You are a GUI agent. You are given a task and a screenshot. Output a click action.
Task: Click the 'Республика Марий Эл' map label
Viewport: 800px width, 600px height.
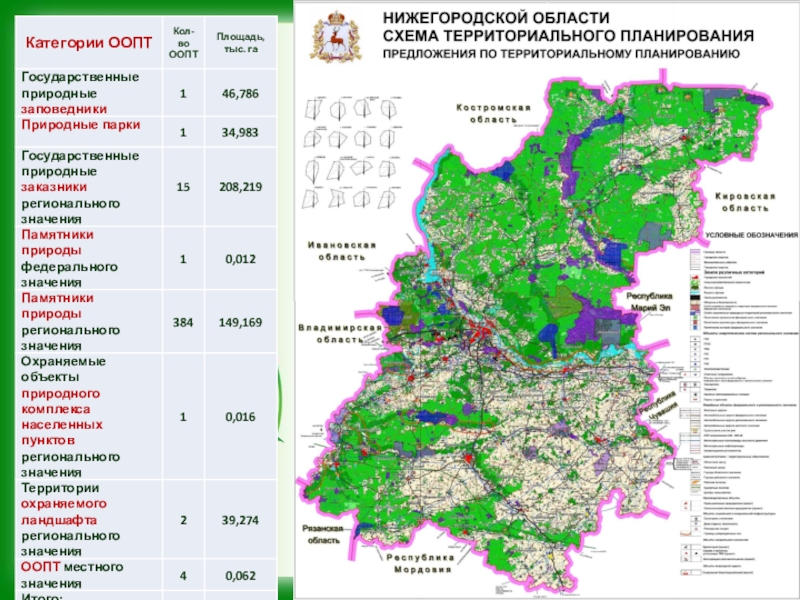(649, 302)
